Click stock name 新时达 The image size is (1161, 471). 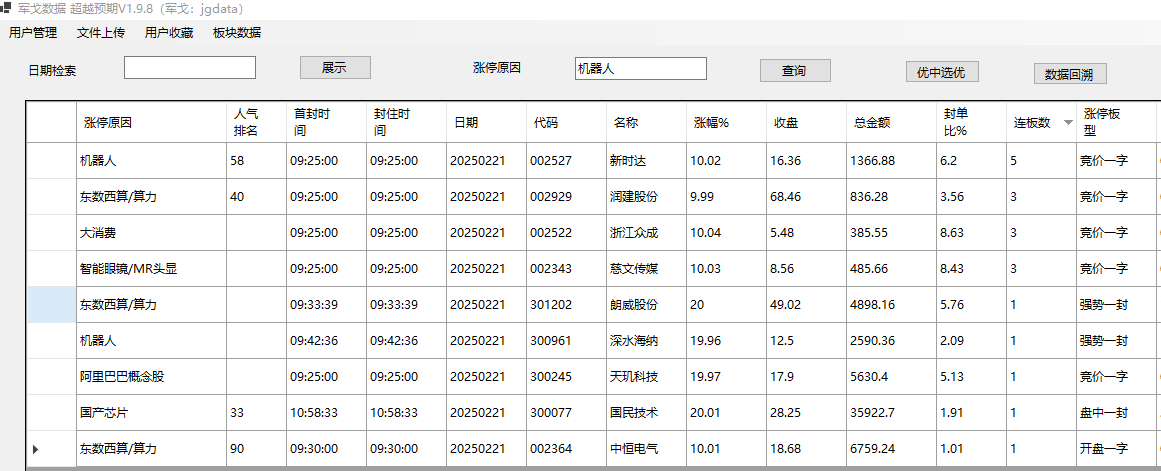[x=646, y=161]
